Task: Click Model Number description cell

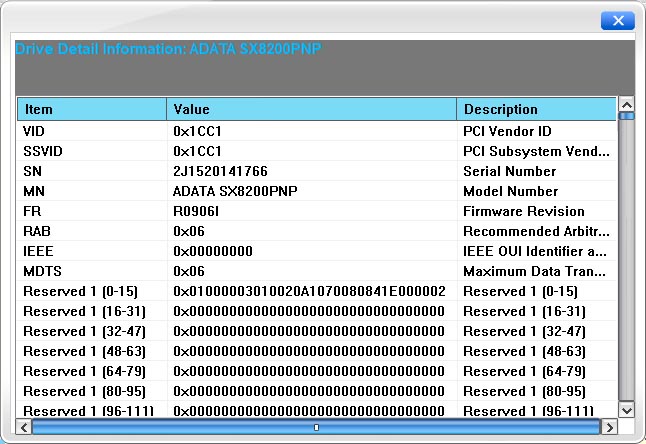Action: click(x=510, y=191)
